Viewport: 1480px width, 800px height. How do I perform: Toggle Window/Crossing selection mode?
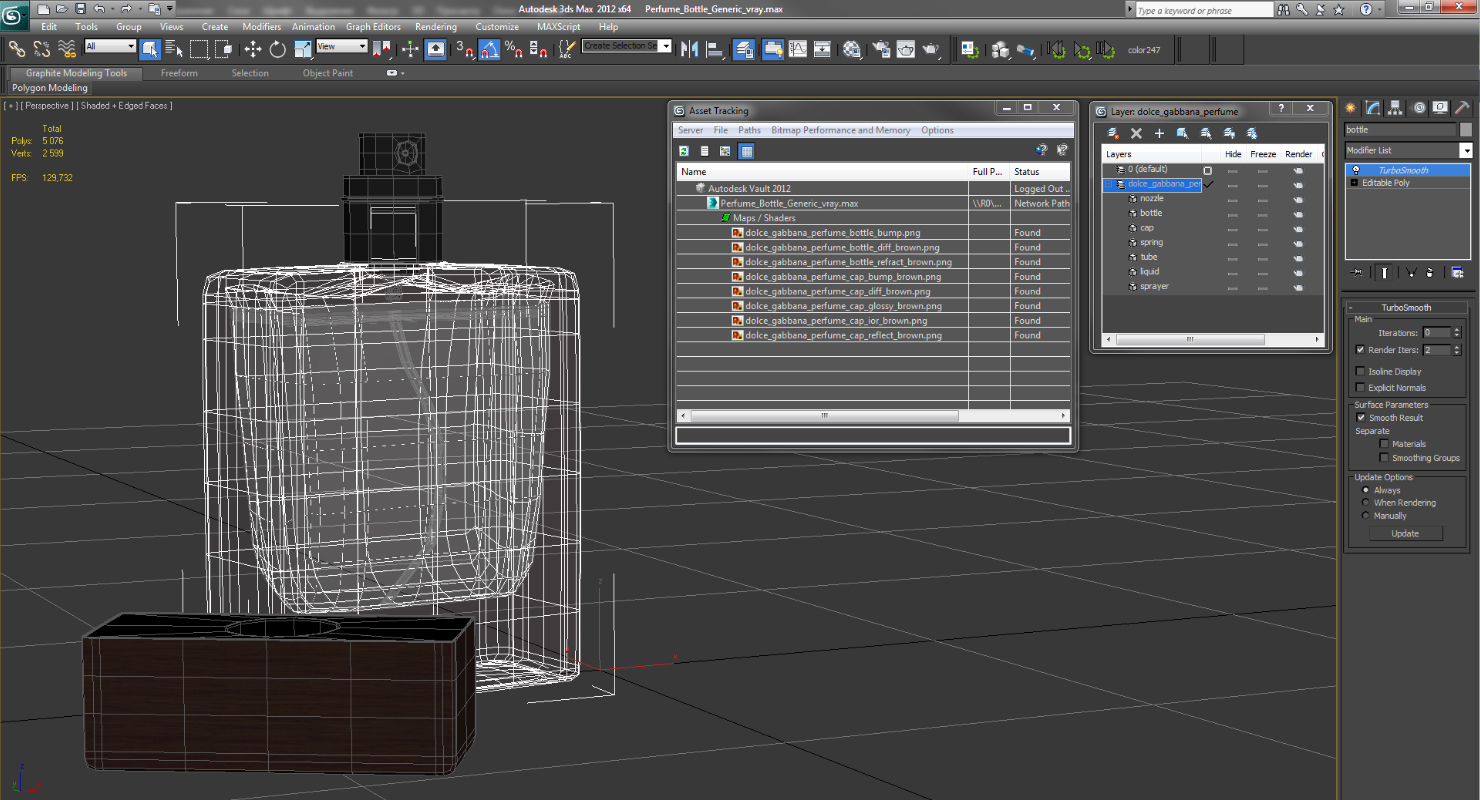tap(224, 48)
